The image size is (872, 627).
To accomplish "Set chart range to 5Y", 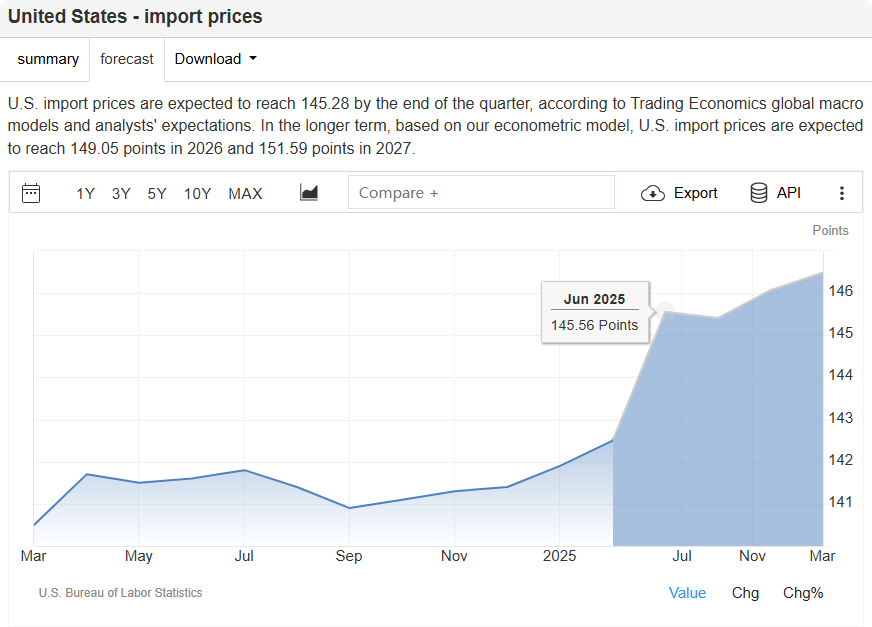I will pos(157,194).
